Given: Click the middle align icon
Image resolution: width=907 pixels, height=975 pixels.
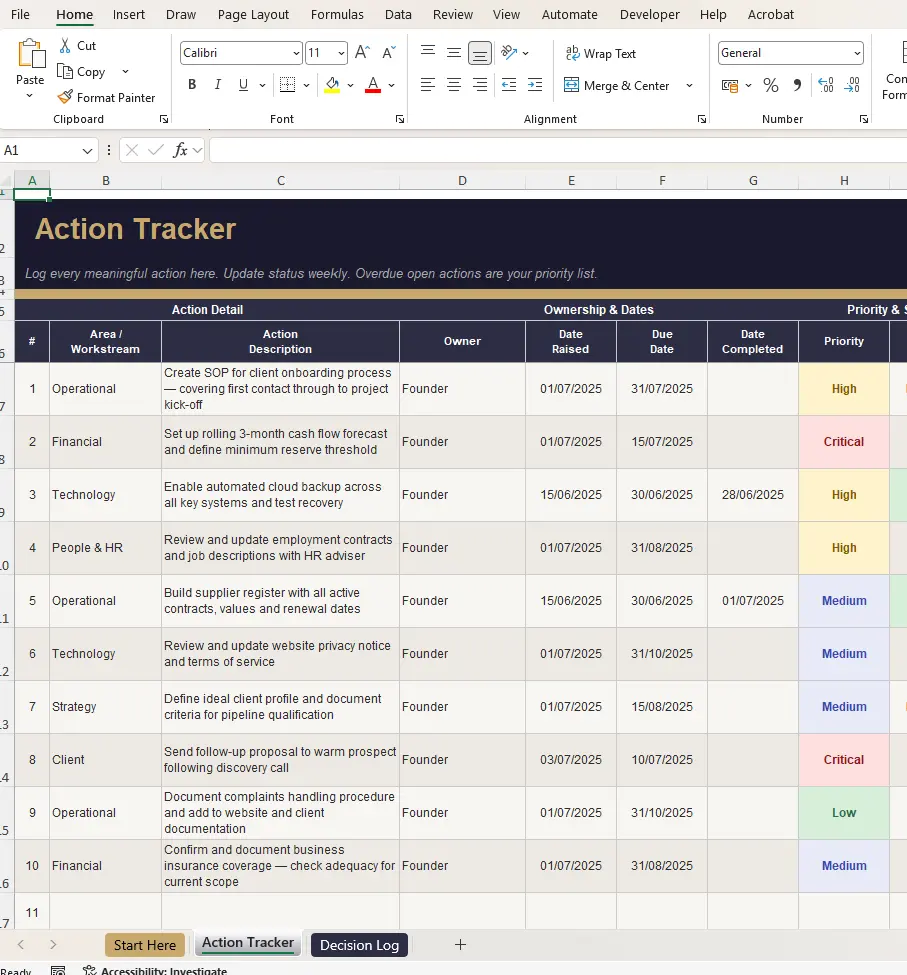Looking at the screenshot, I should [454, 53].
